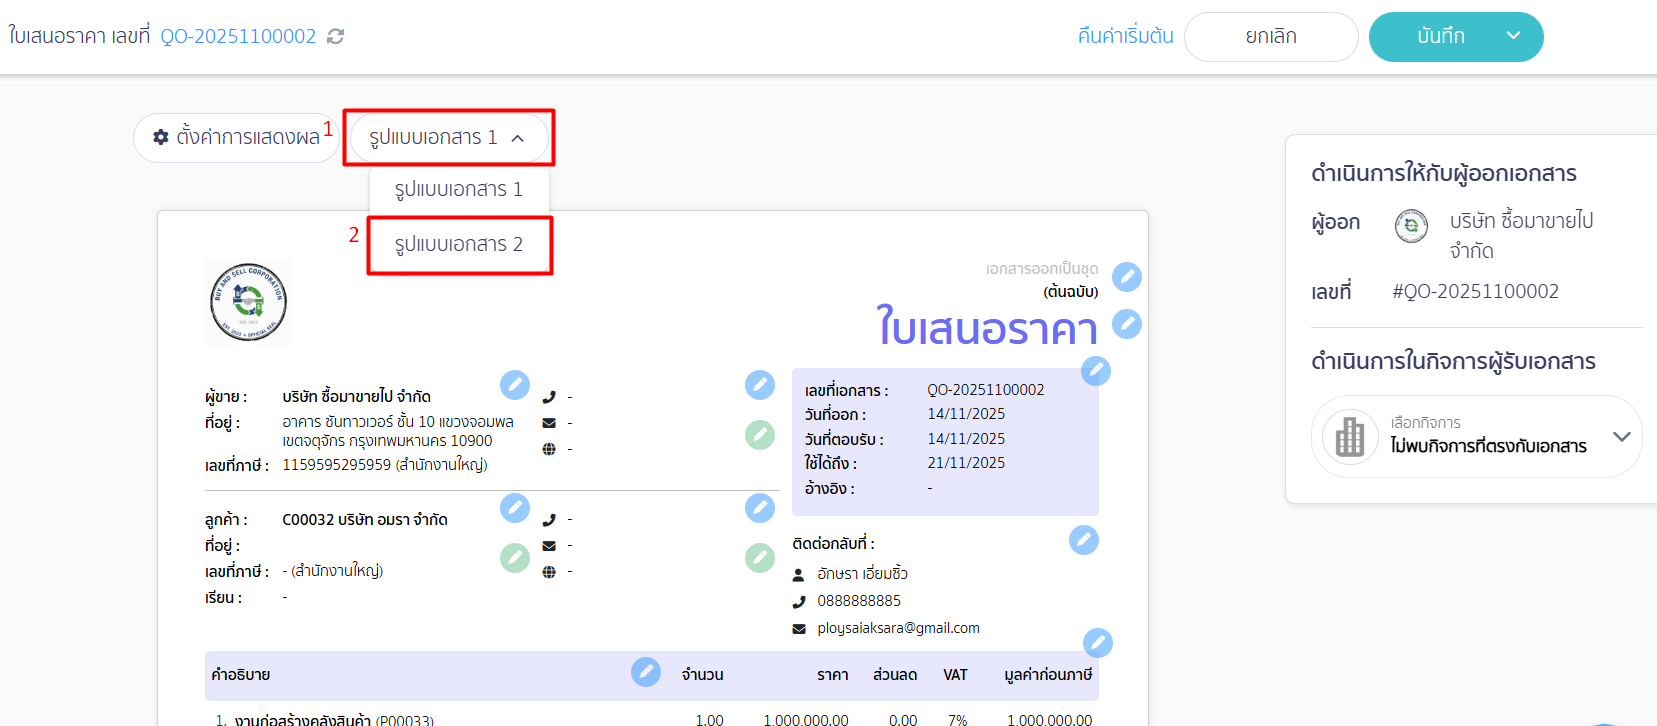1657x726 pixels.
Task: Click document number value QO-20251100002 in info box
Action: pyautogui.click(x=985, y=390)
